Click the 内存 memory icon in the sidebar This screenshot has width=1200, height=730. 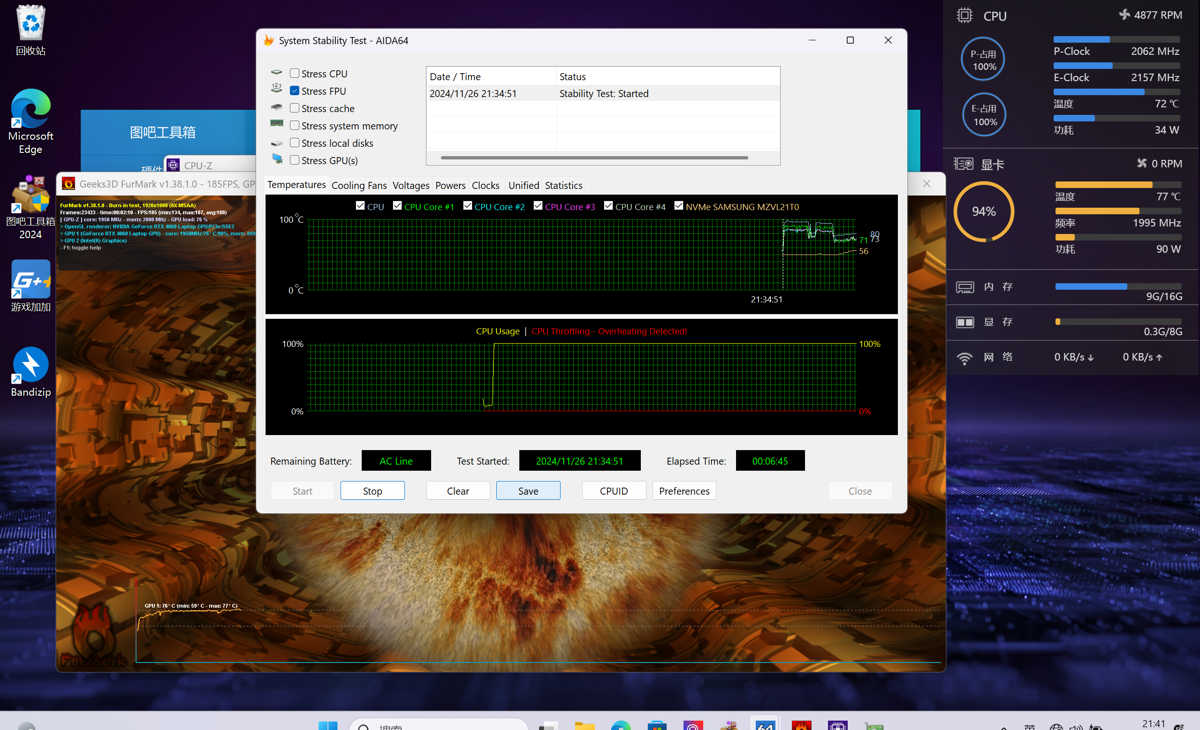coord(965,287)
